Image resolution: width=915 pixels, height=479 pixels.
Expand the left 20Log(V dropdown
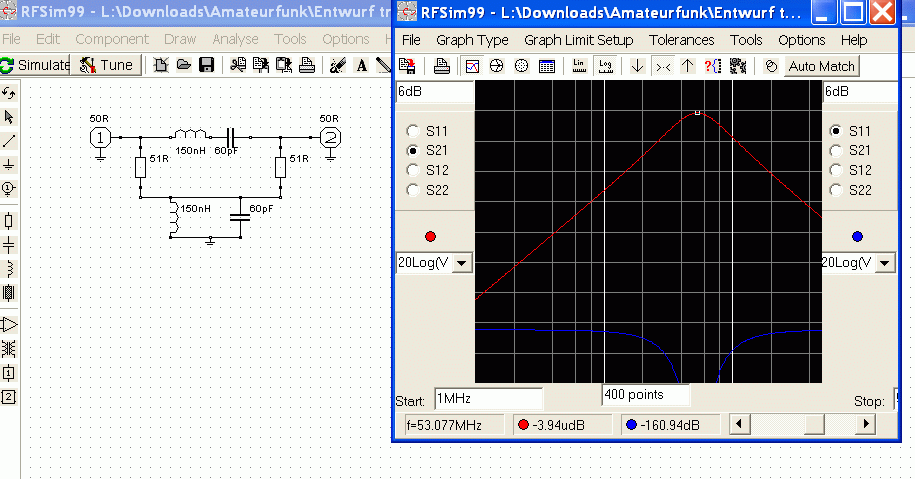point(462,263)
